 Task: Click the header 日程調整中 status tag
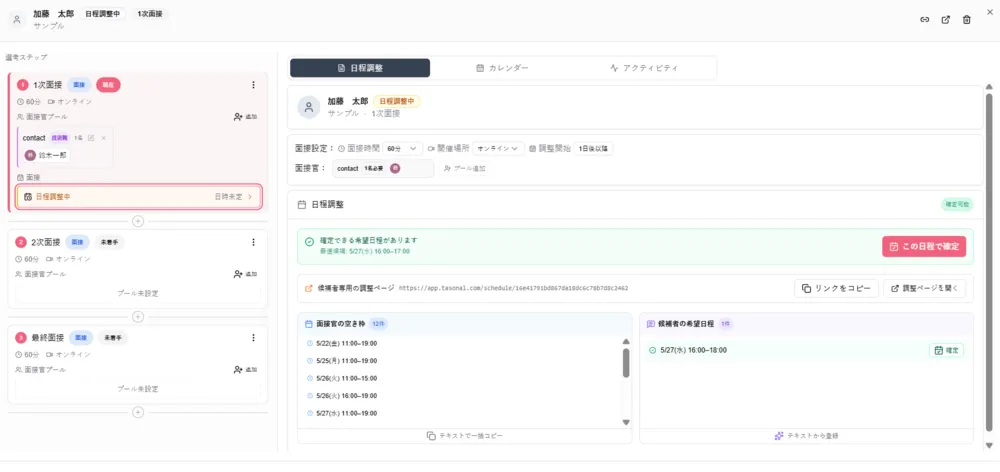pos(103,14)
